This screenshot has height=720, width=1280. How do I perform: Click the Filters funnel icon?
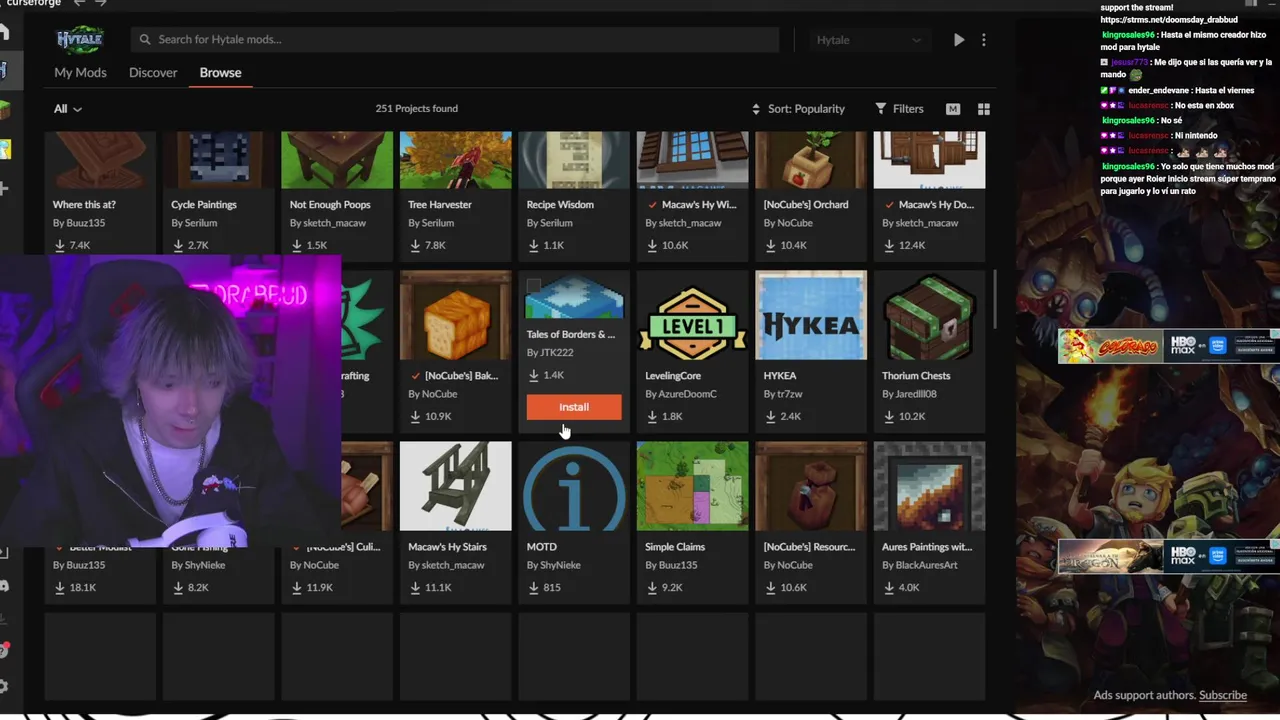[x=881, y=109]
